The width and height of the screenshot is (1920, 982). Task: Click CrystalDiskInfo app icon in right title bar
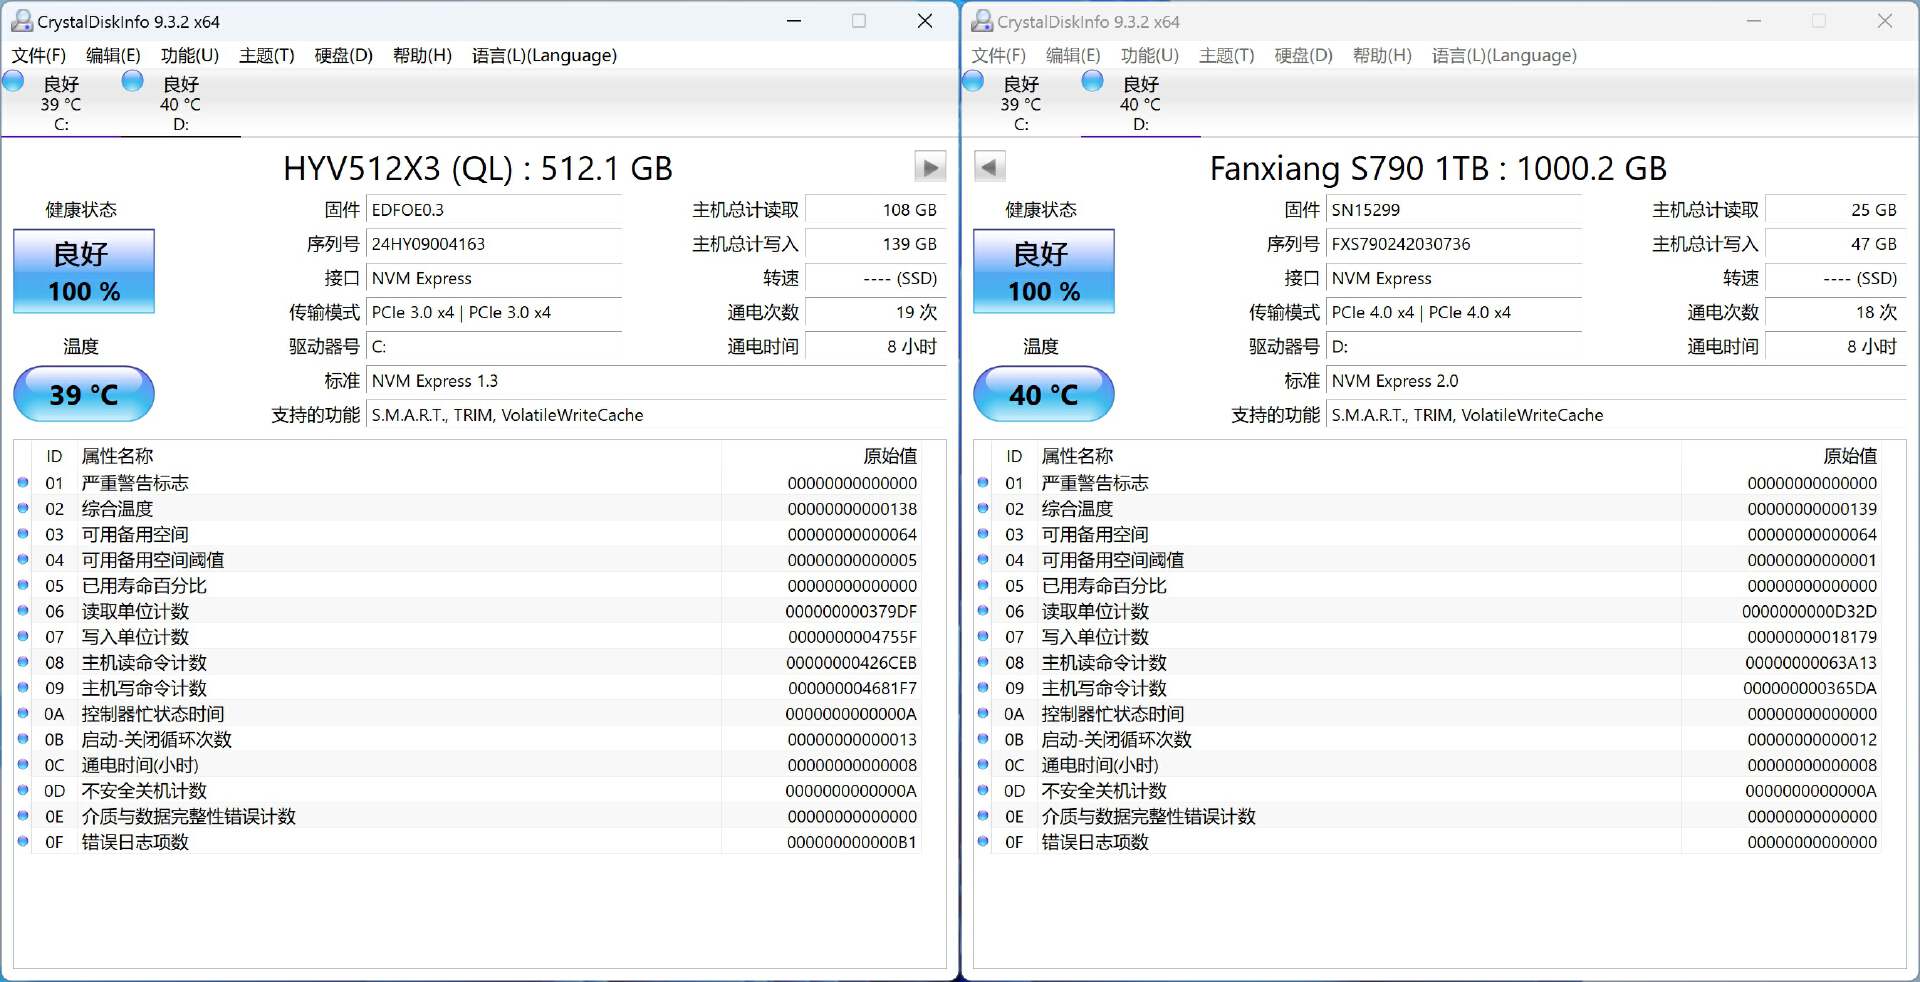coord(981,21)
